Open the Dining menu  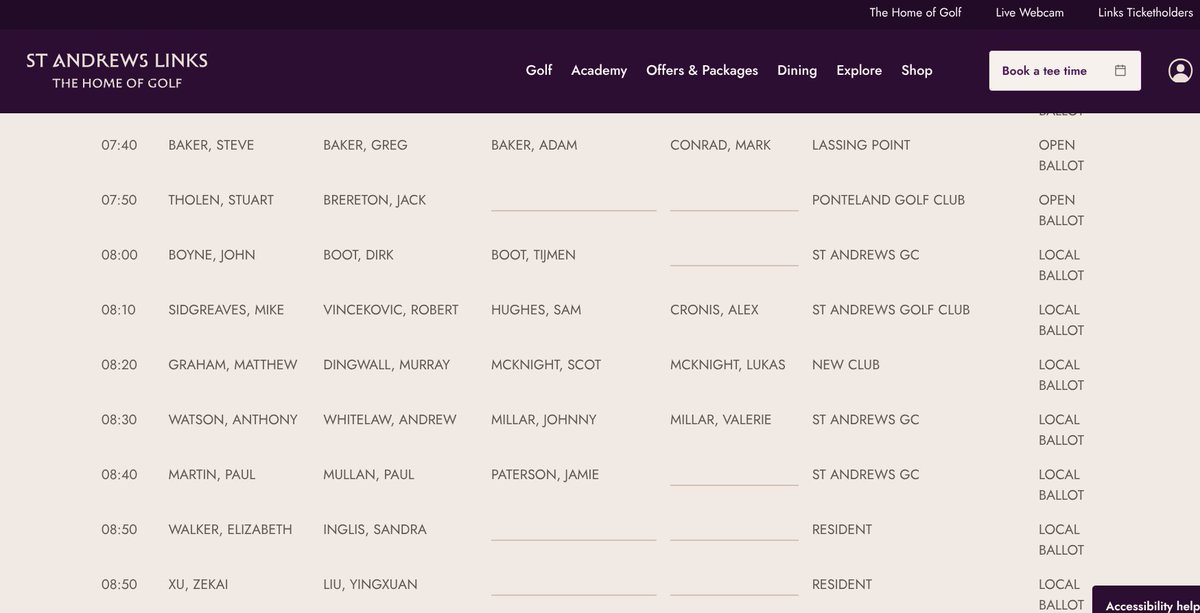click(x=797, y=71)
